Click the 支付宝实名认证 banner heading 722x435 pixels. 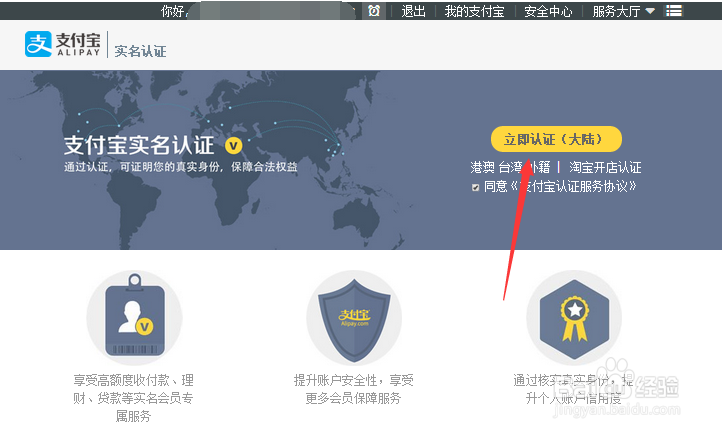coord(139,145)
